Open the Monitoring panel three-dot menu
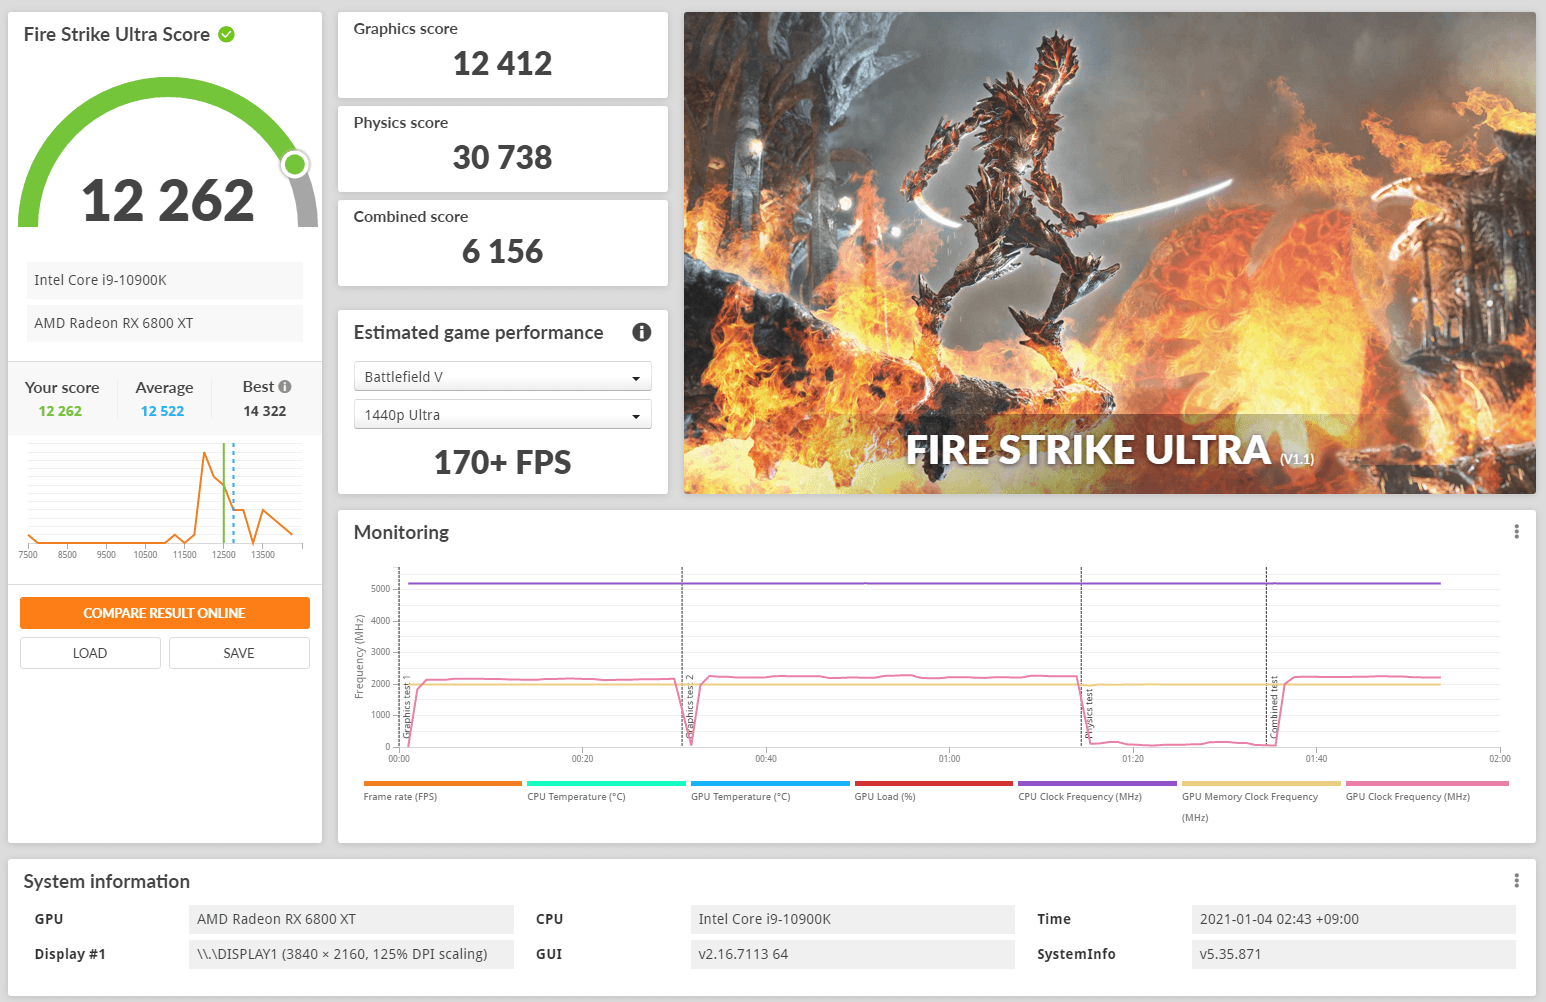This screenshot has height=1002, width=1546. pyautogui.click(x=1516, y=532)
